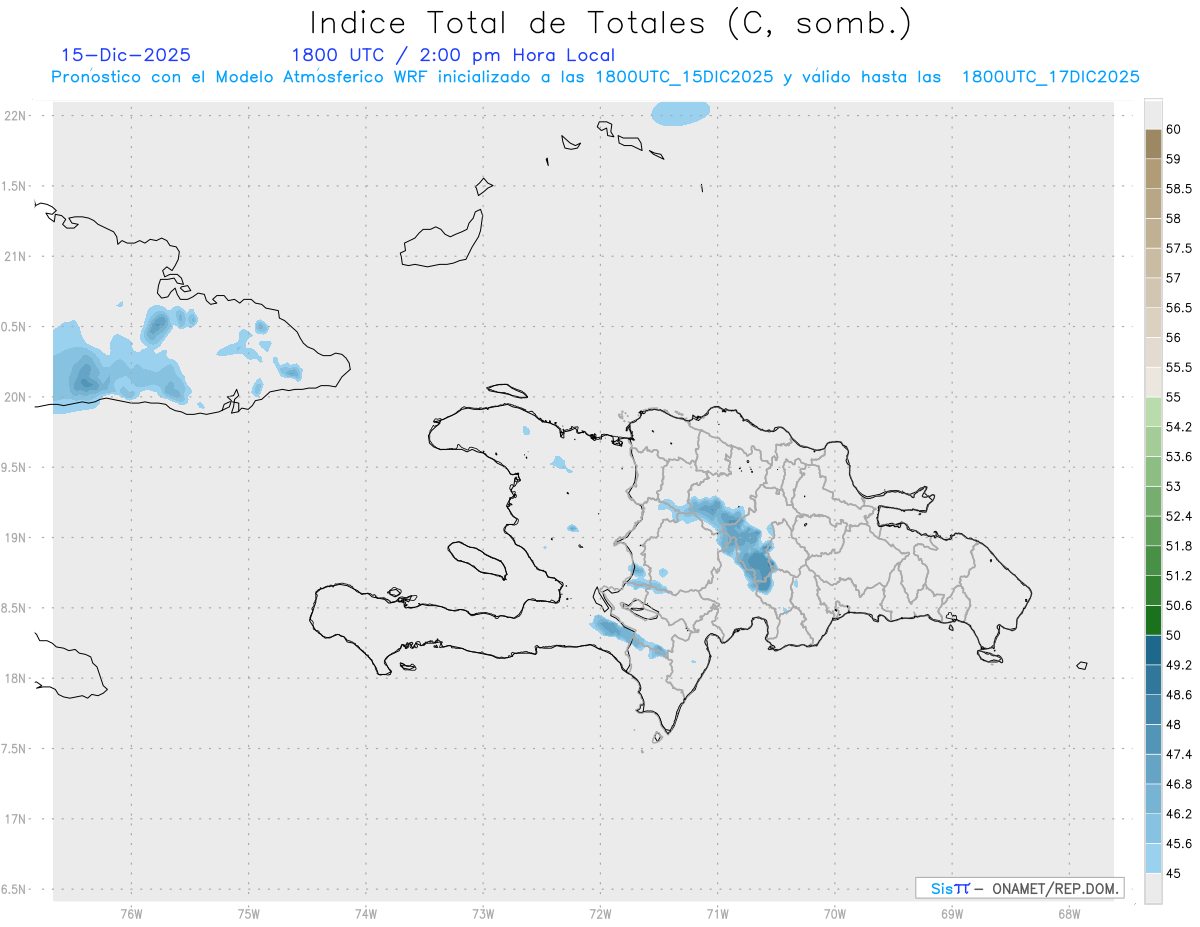
Task: Click the '70W' longitude label
Action: pyautogui.click(x=835, y=913)
